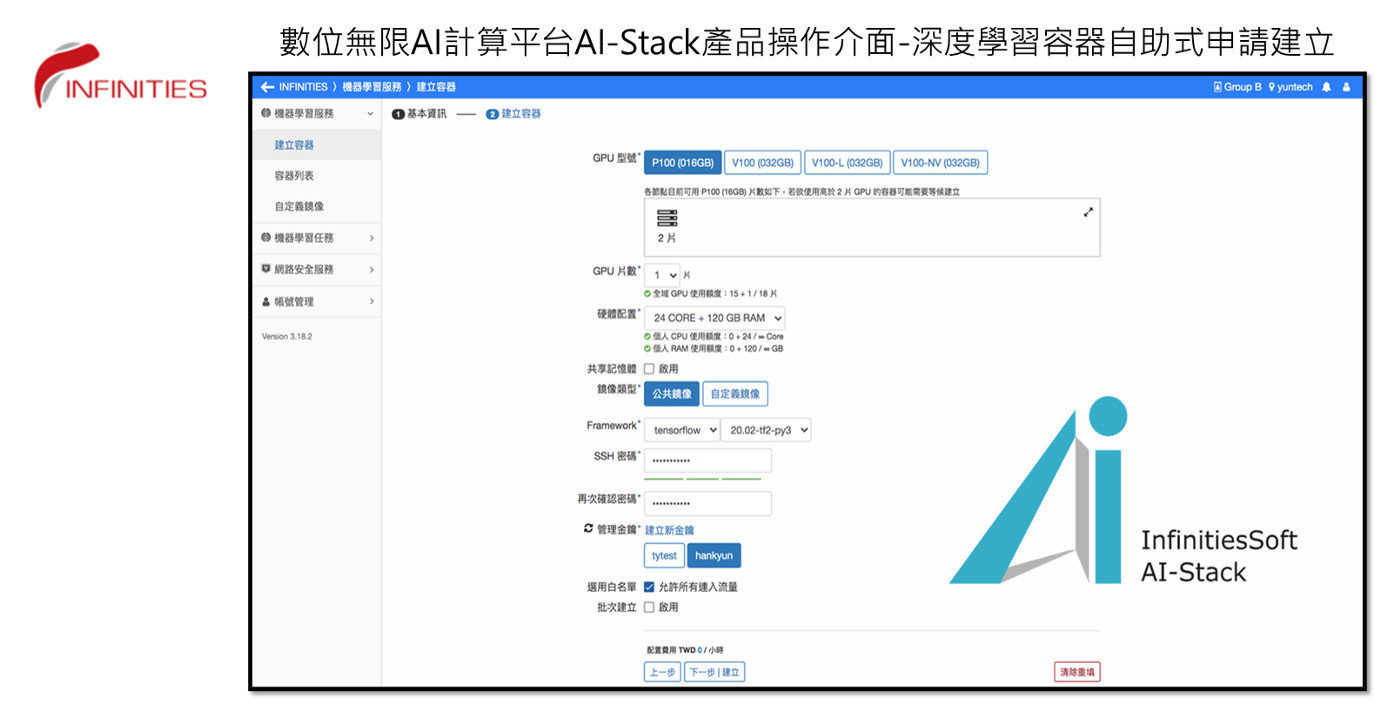Collapse the 機器學習服務 sidebar section
Image resolution: width=1400 pixels, height=710 pixels.
316,114
